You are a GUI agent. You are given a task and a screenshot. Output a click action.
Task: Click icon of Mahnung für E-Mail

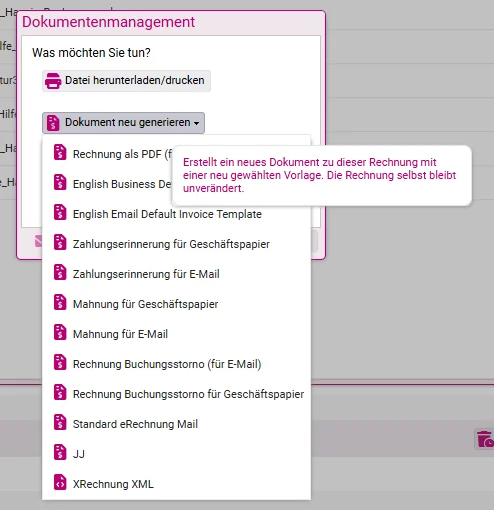coord(60,332)
